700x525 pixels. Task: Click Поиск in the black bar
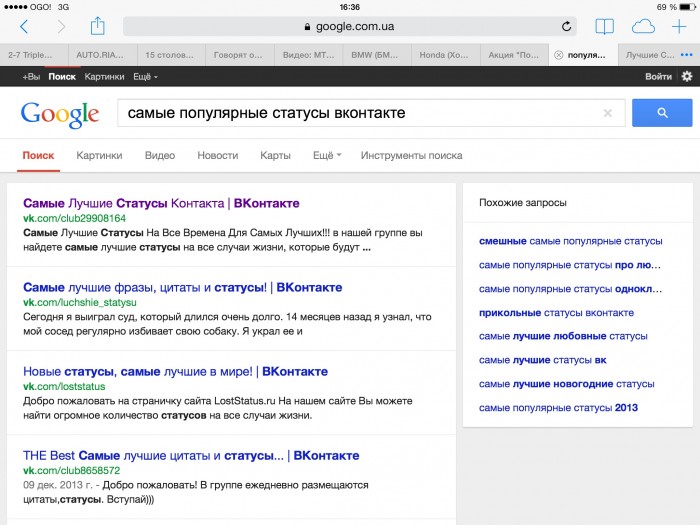coord(62,77)
